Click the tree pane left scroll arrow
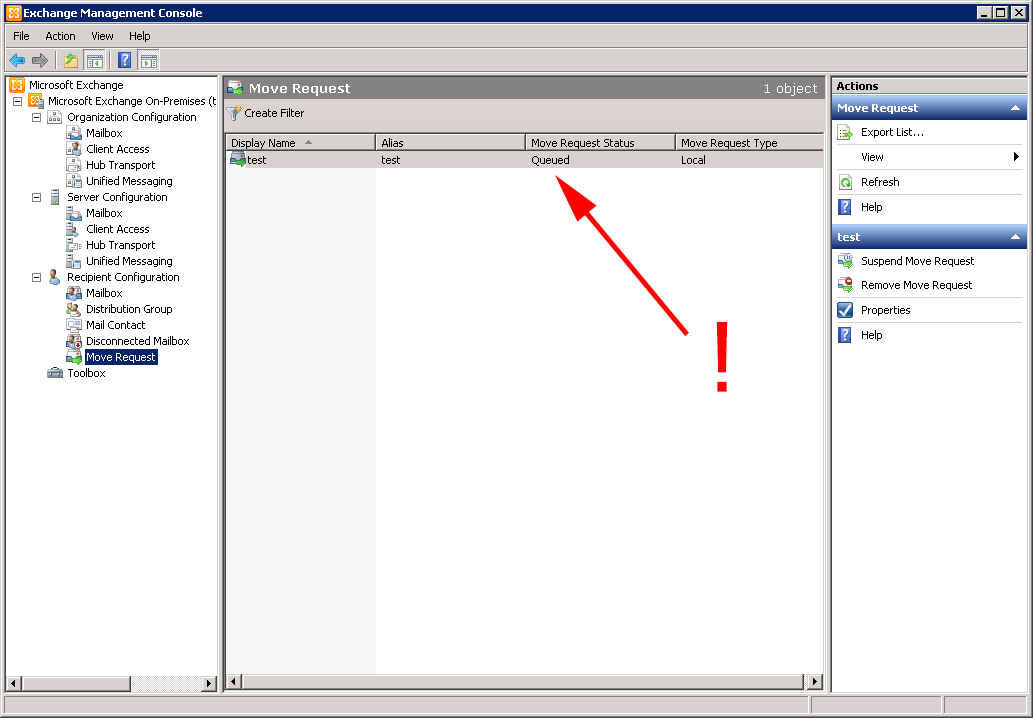The width and height of the screenshot is (1033, 718). click(x=13, y=683)
